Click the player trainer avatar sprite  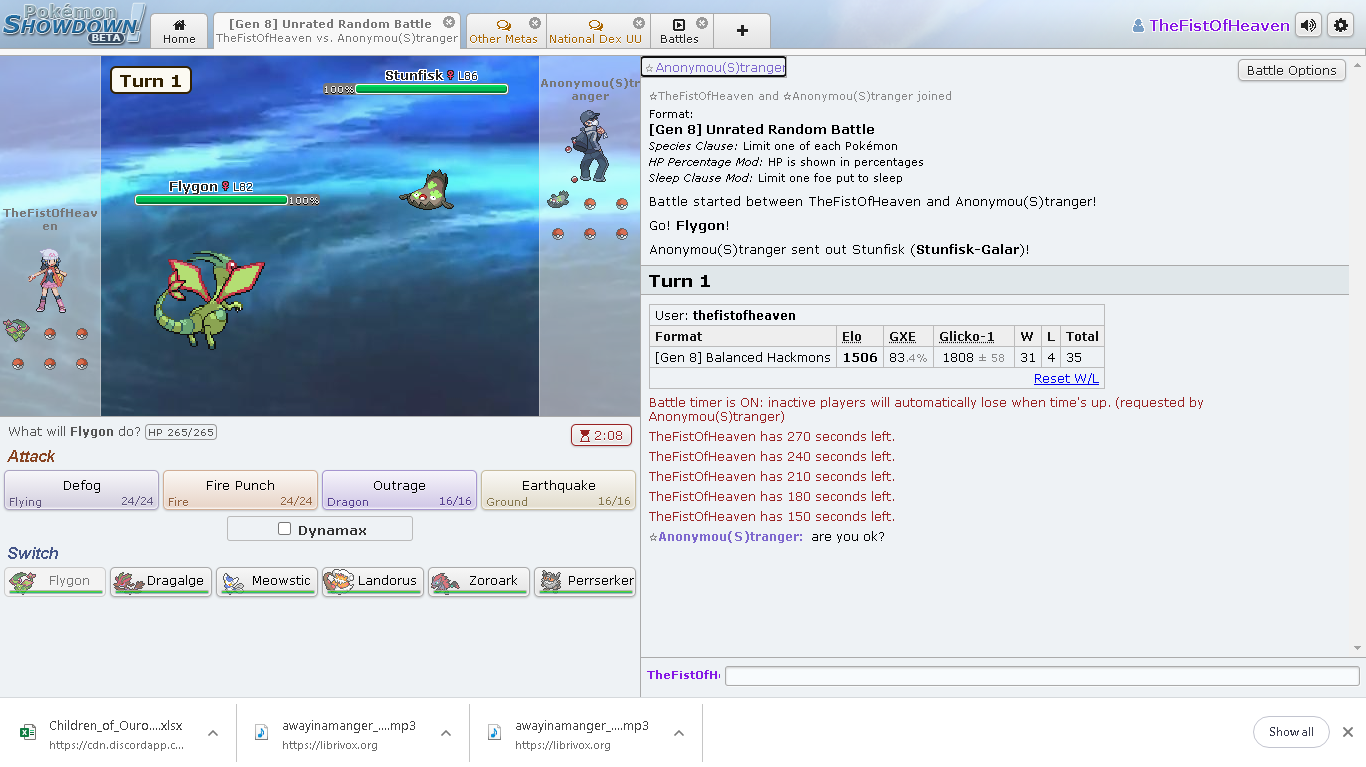(50, 281)
